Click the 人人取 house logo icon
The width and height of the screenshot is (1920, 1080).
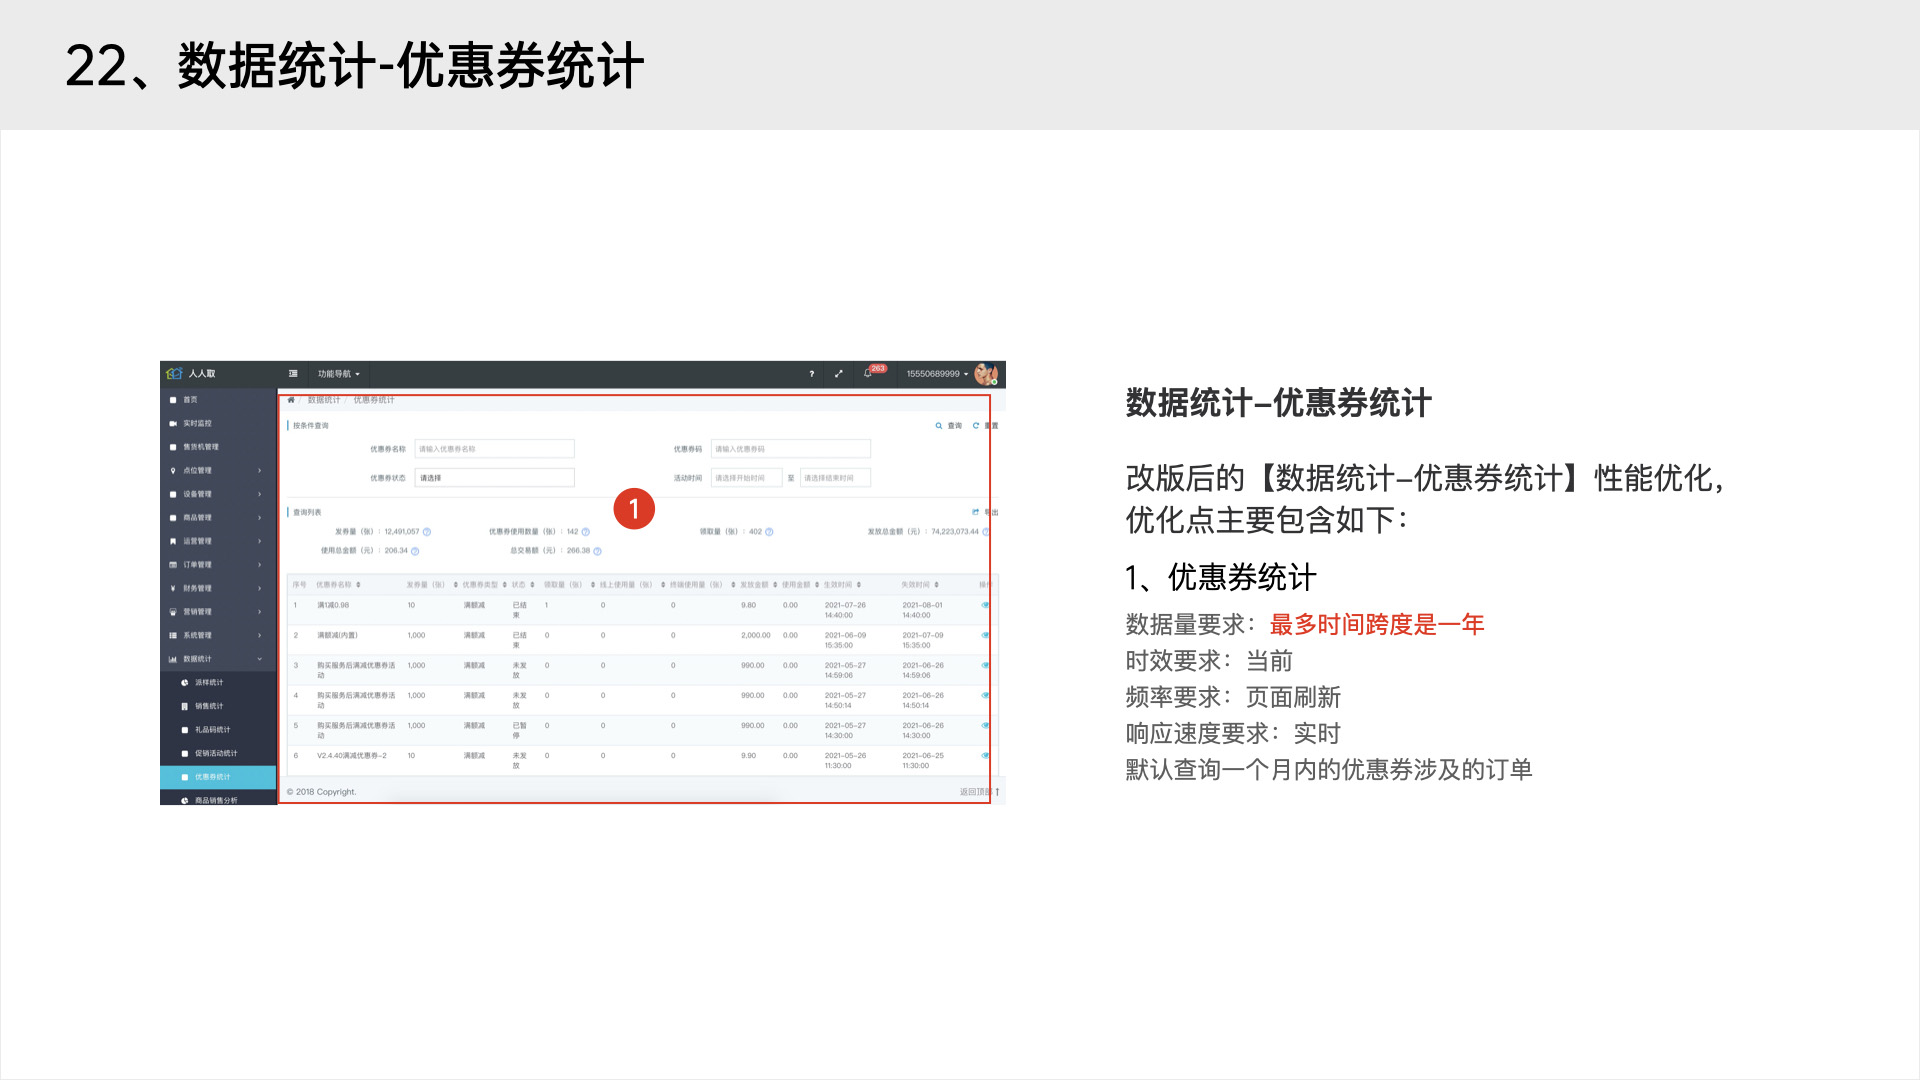pyautogui.click(x=174, y=373)
